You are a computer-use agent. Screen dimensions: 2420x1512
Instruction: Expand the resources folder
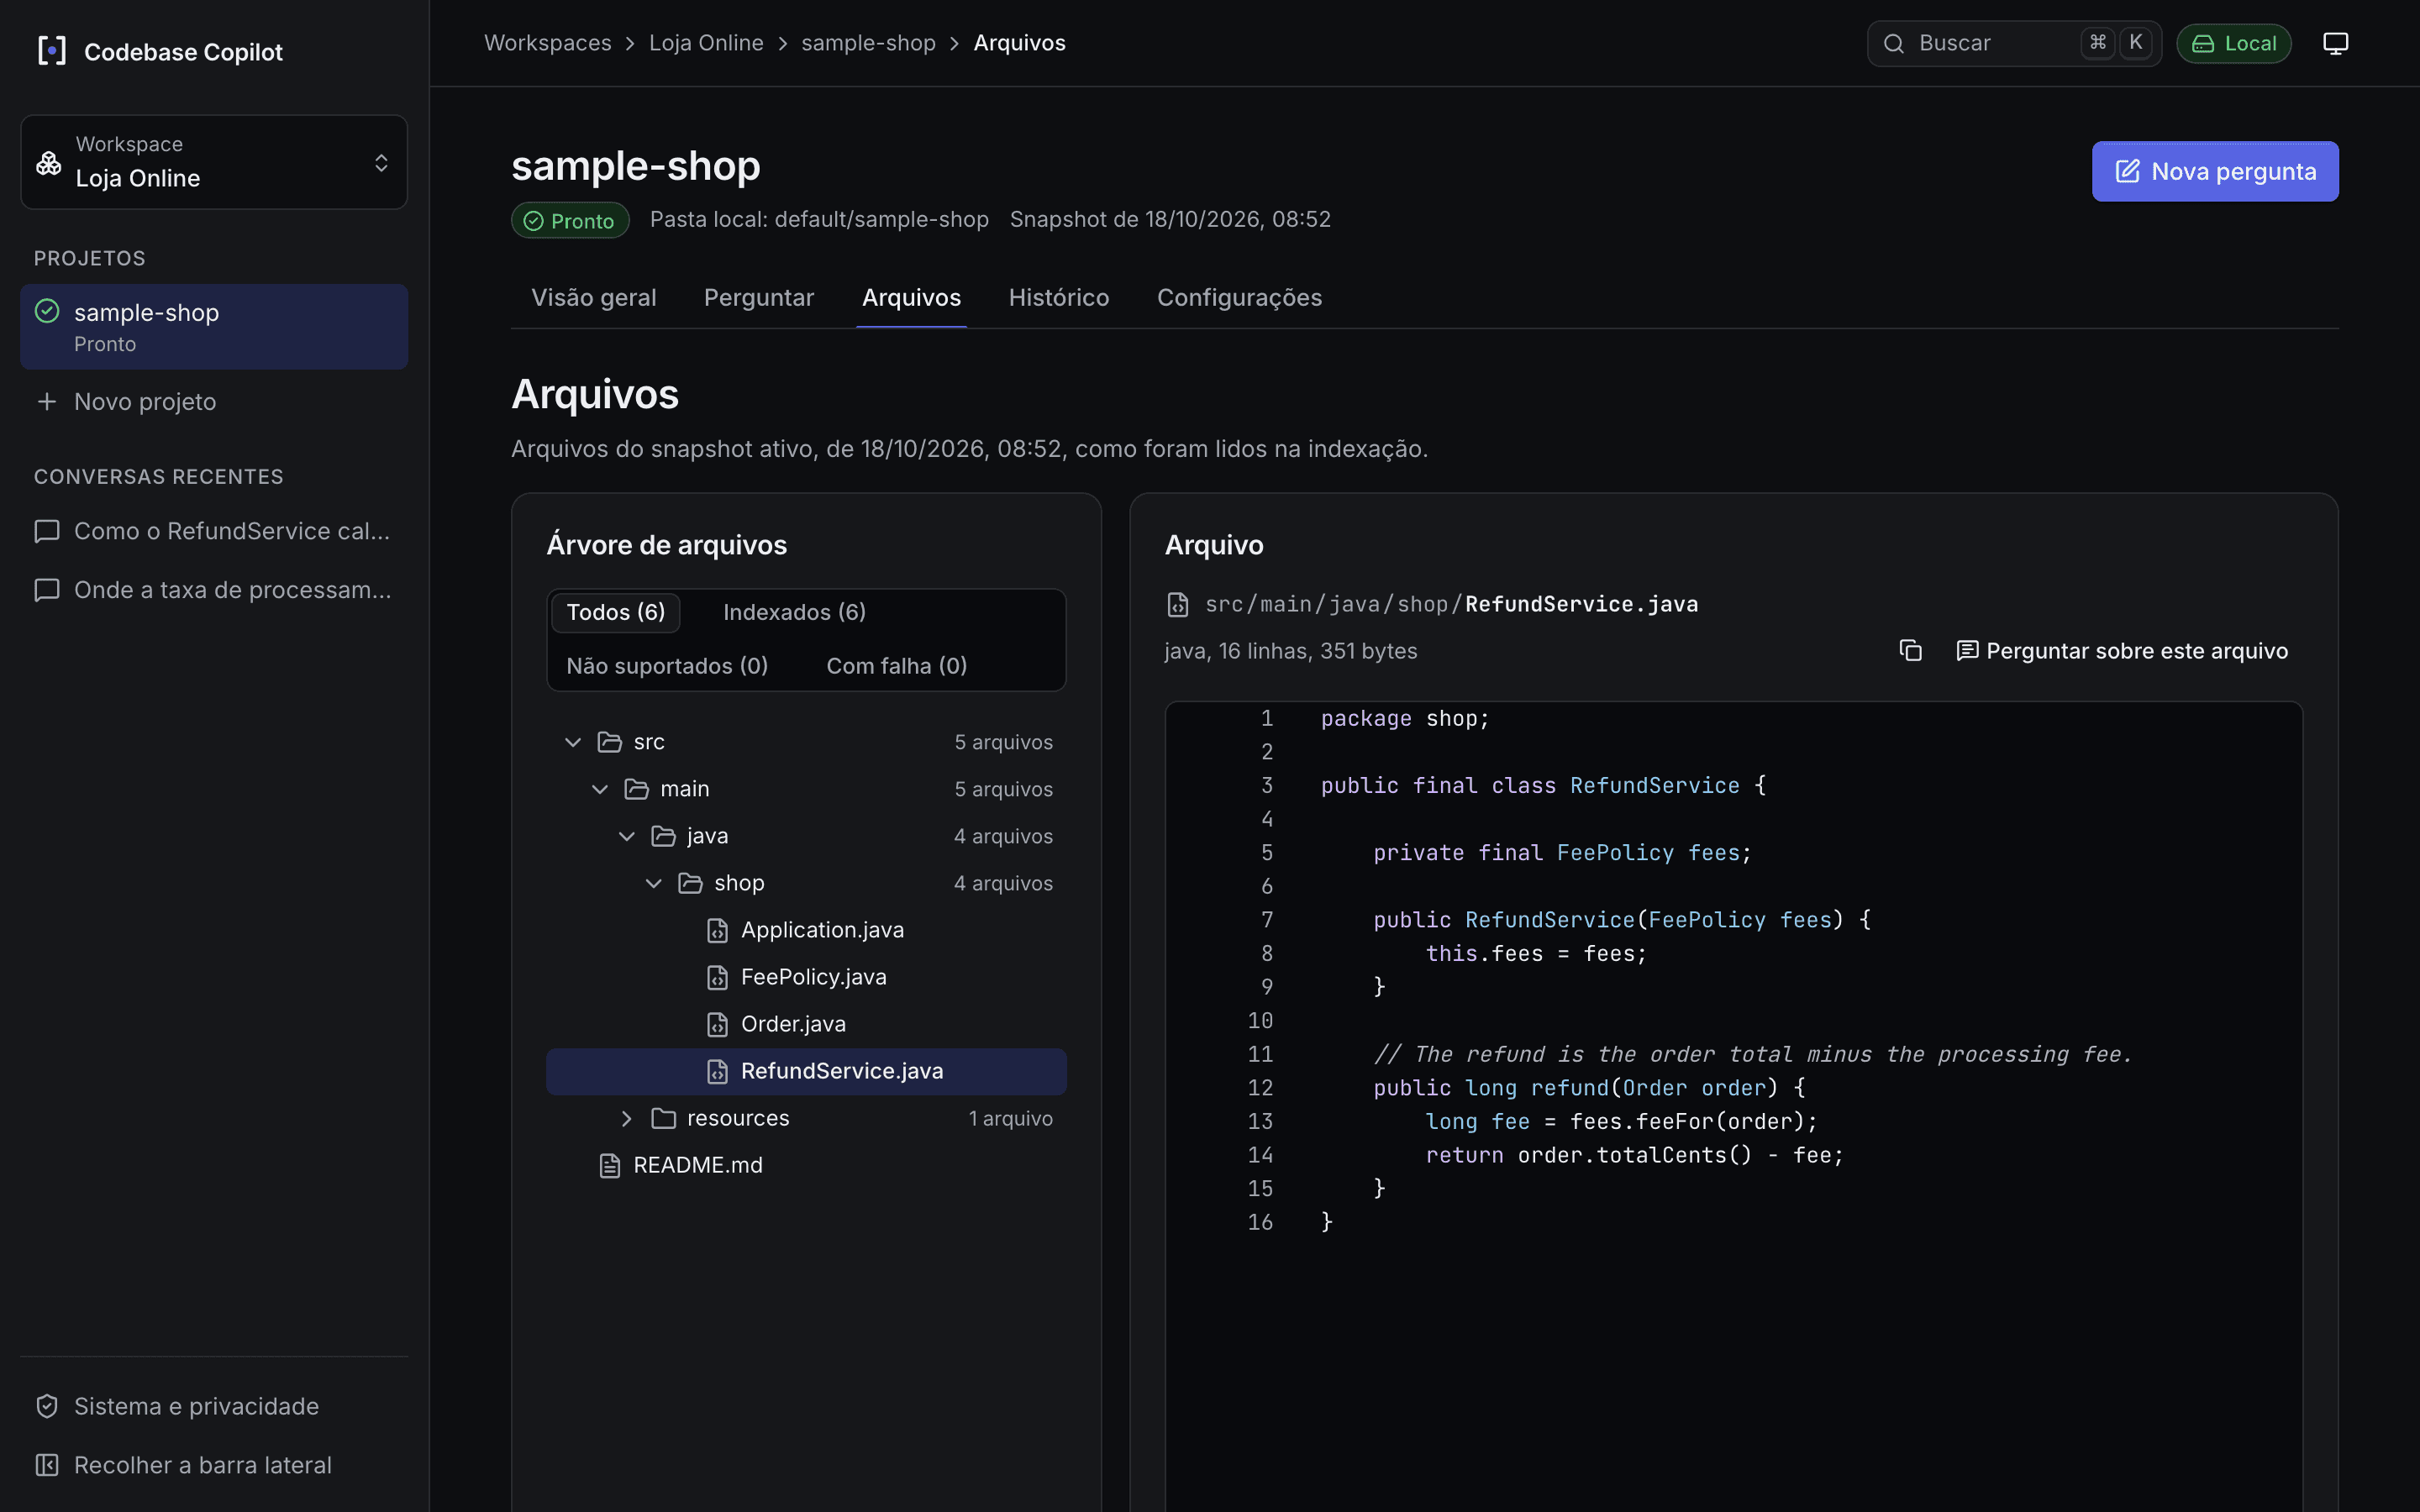[627, 1118]
